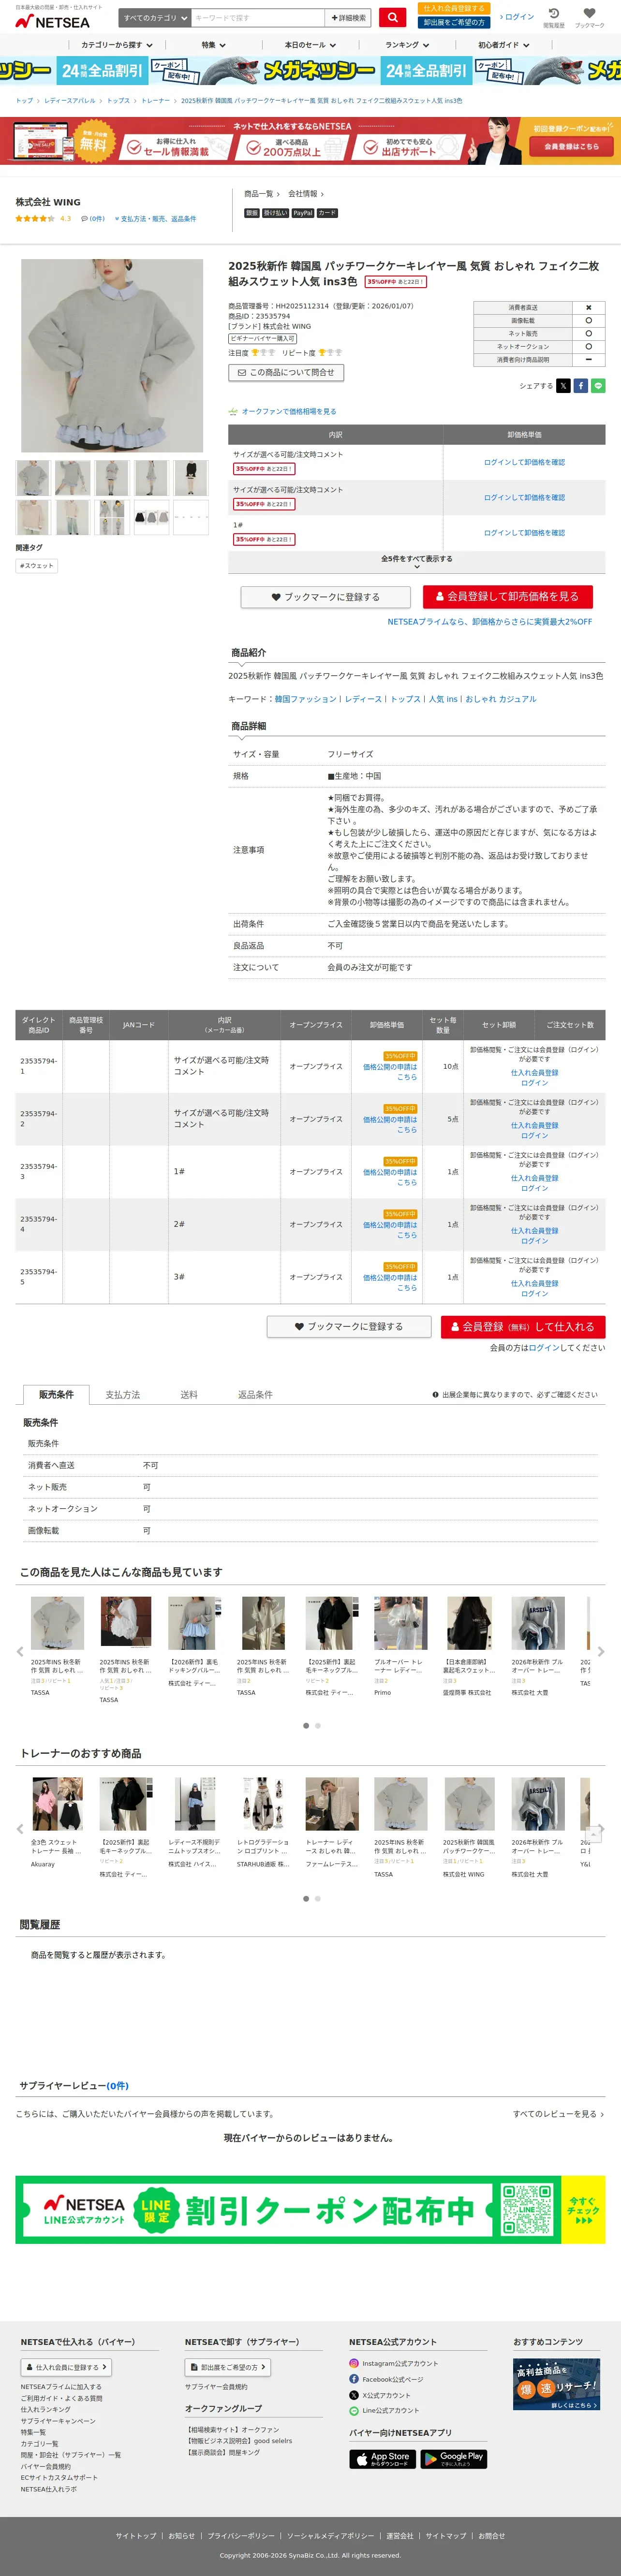Click upper ブックマークに登録する button
The height and width of the screenshot is (2576, 621).
click(326, 597)
